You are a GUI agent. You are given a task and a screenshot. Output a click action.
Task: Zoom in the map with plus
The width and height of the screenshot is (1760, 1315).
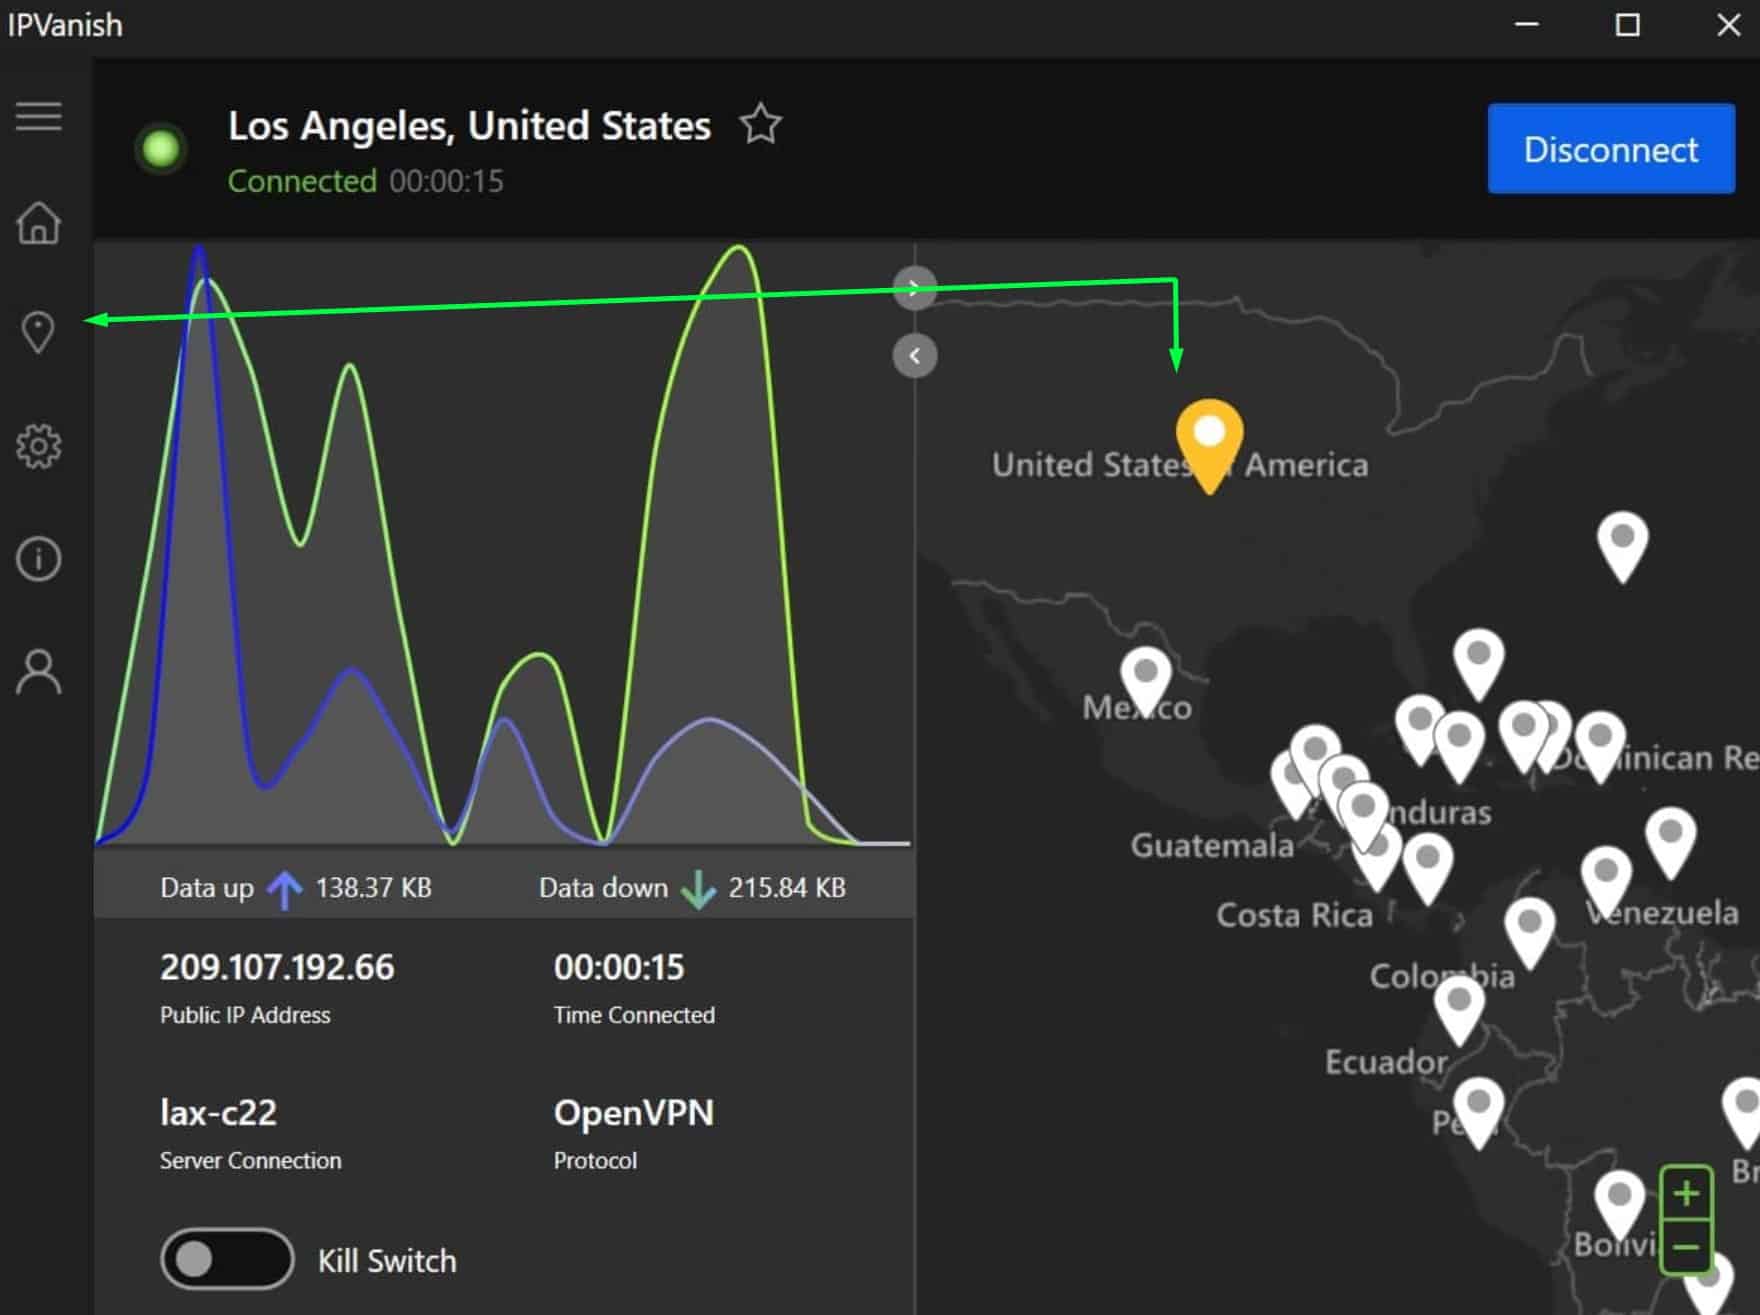coord(1686,1193)
